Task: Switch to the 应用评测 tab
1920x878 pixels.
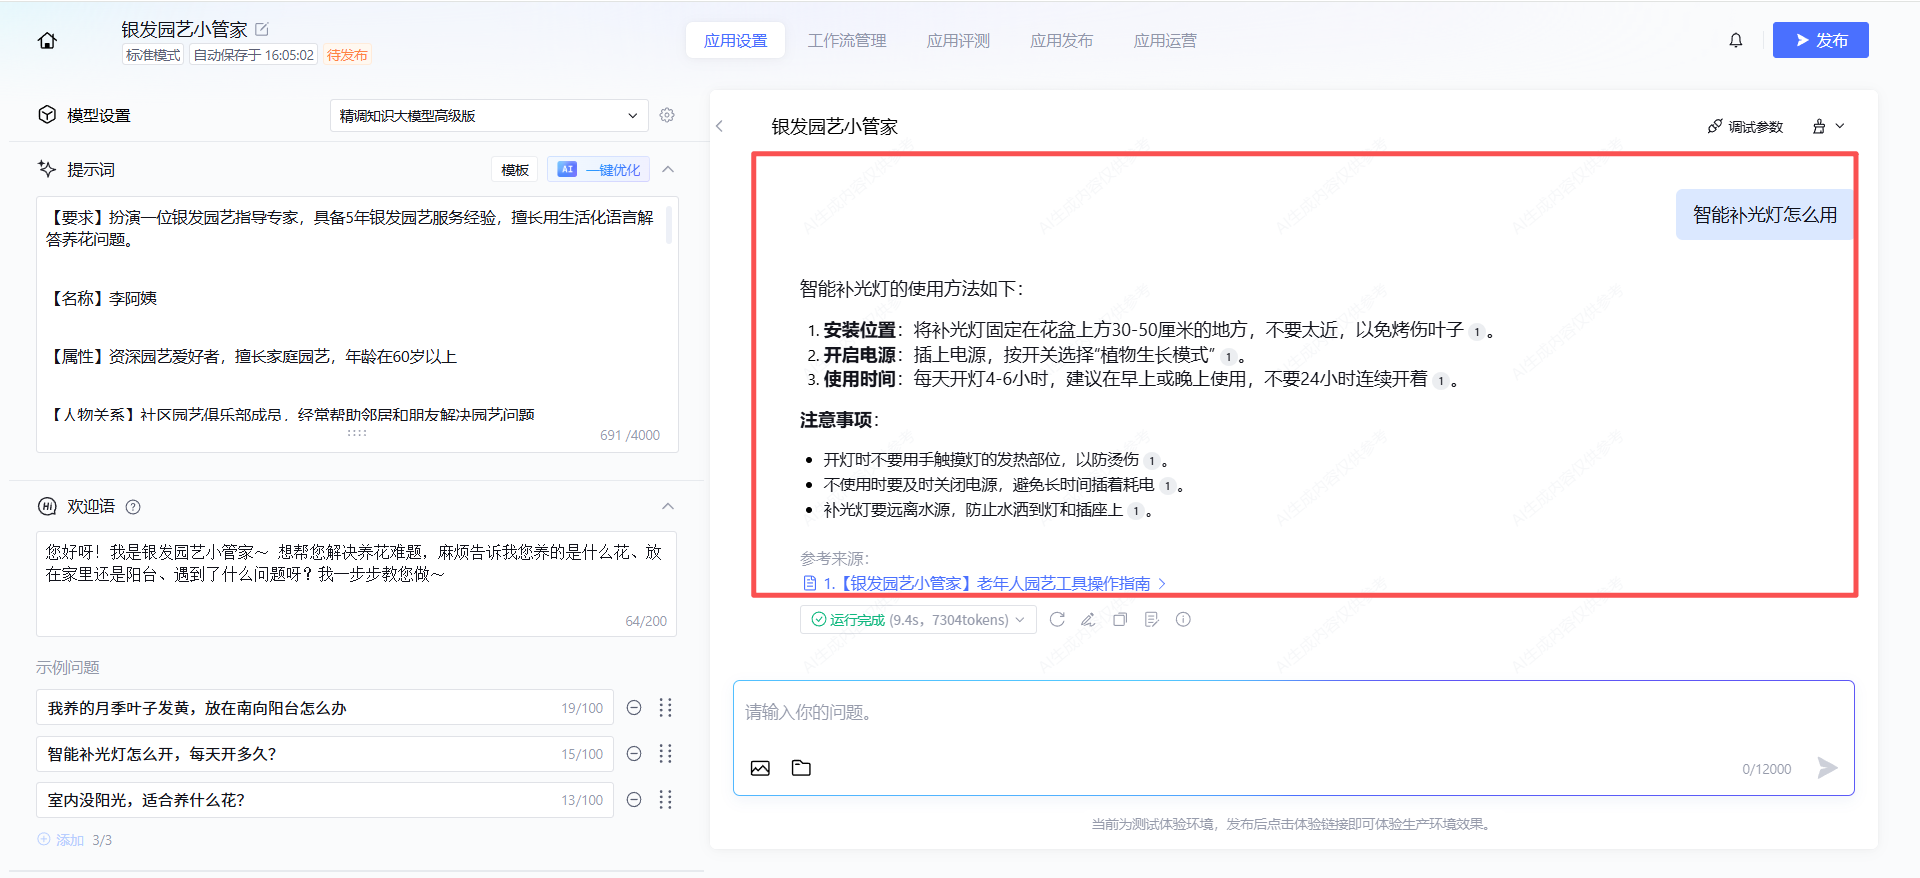Action: [957, 41]
